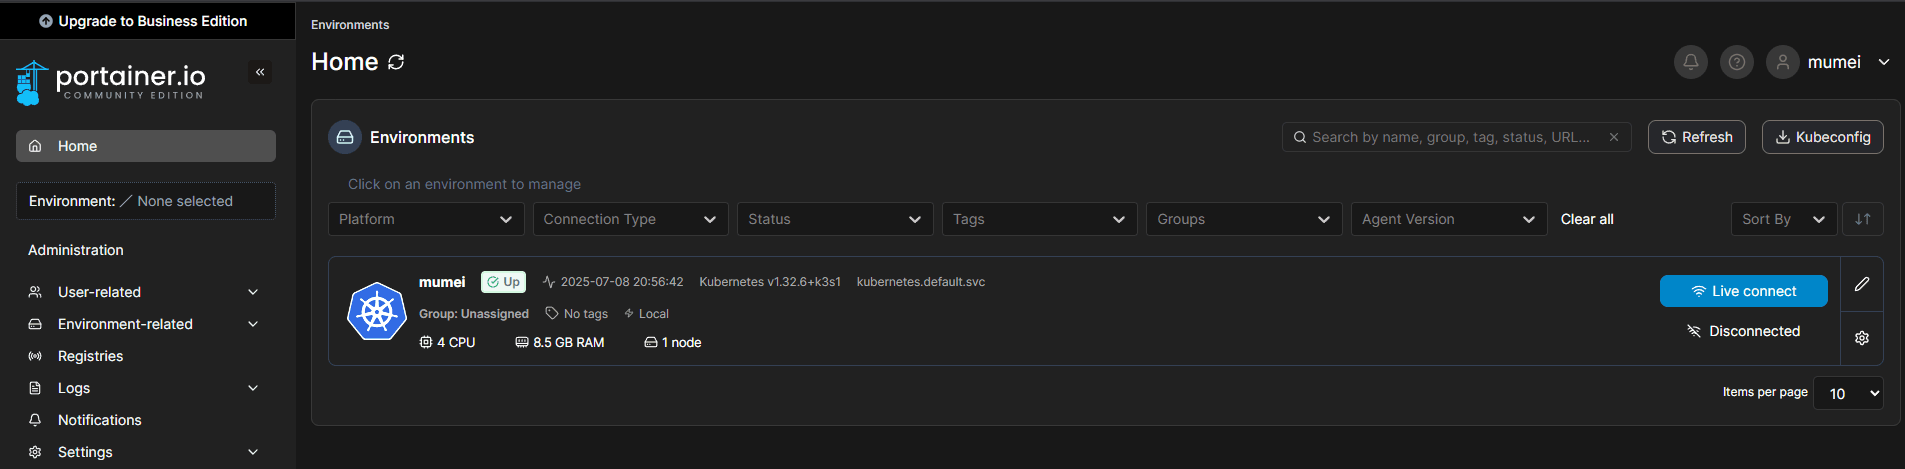Viewport: 1905px width, 469px height.
Task: Click the 4 CPU stat
Action: (x=447, y=342)
